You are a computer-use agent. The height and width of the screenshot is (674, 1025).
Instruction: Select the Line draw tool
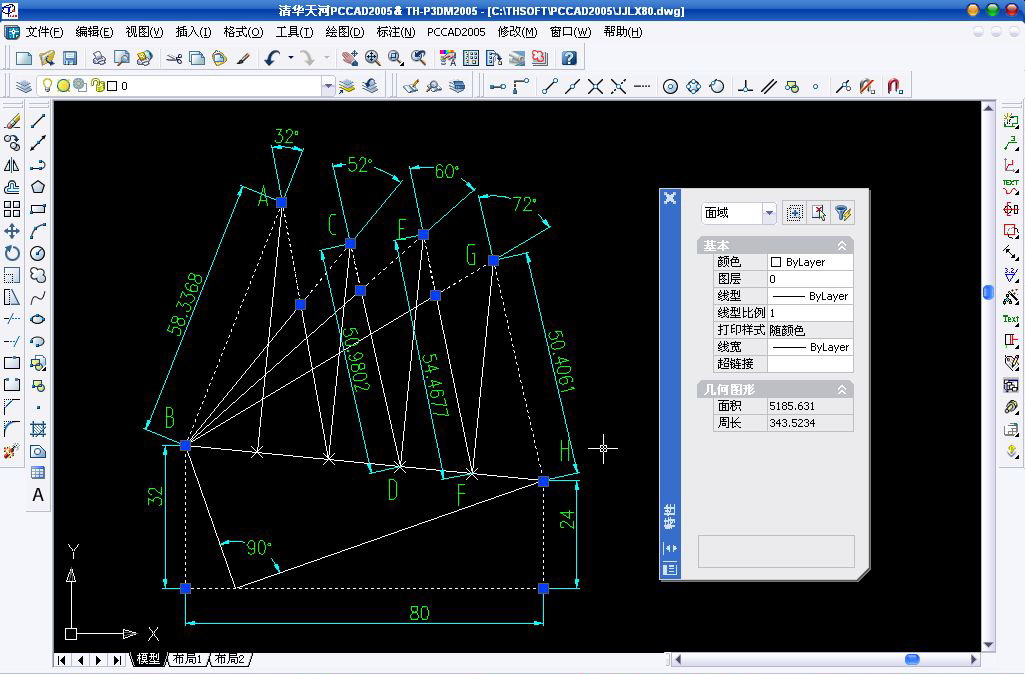coord(38,121)
